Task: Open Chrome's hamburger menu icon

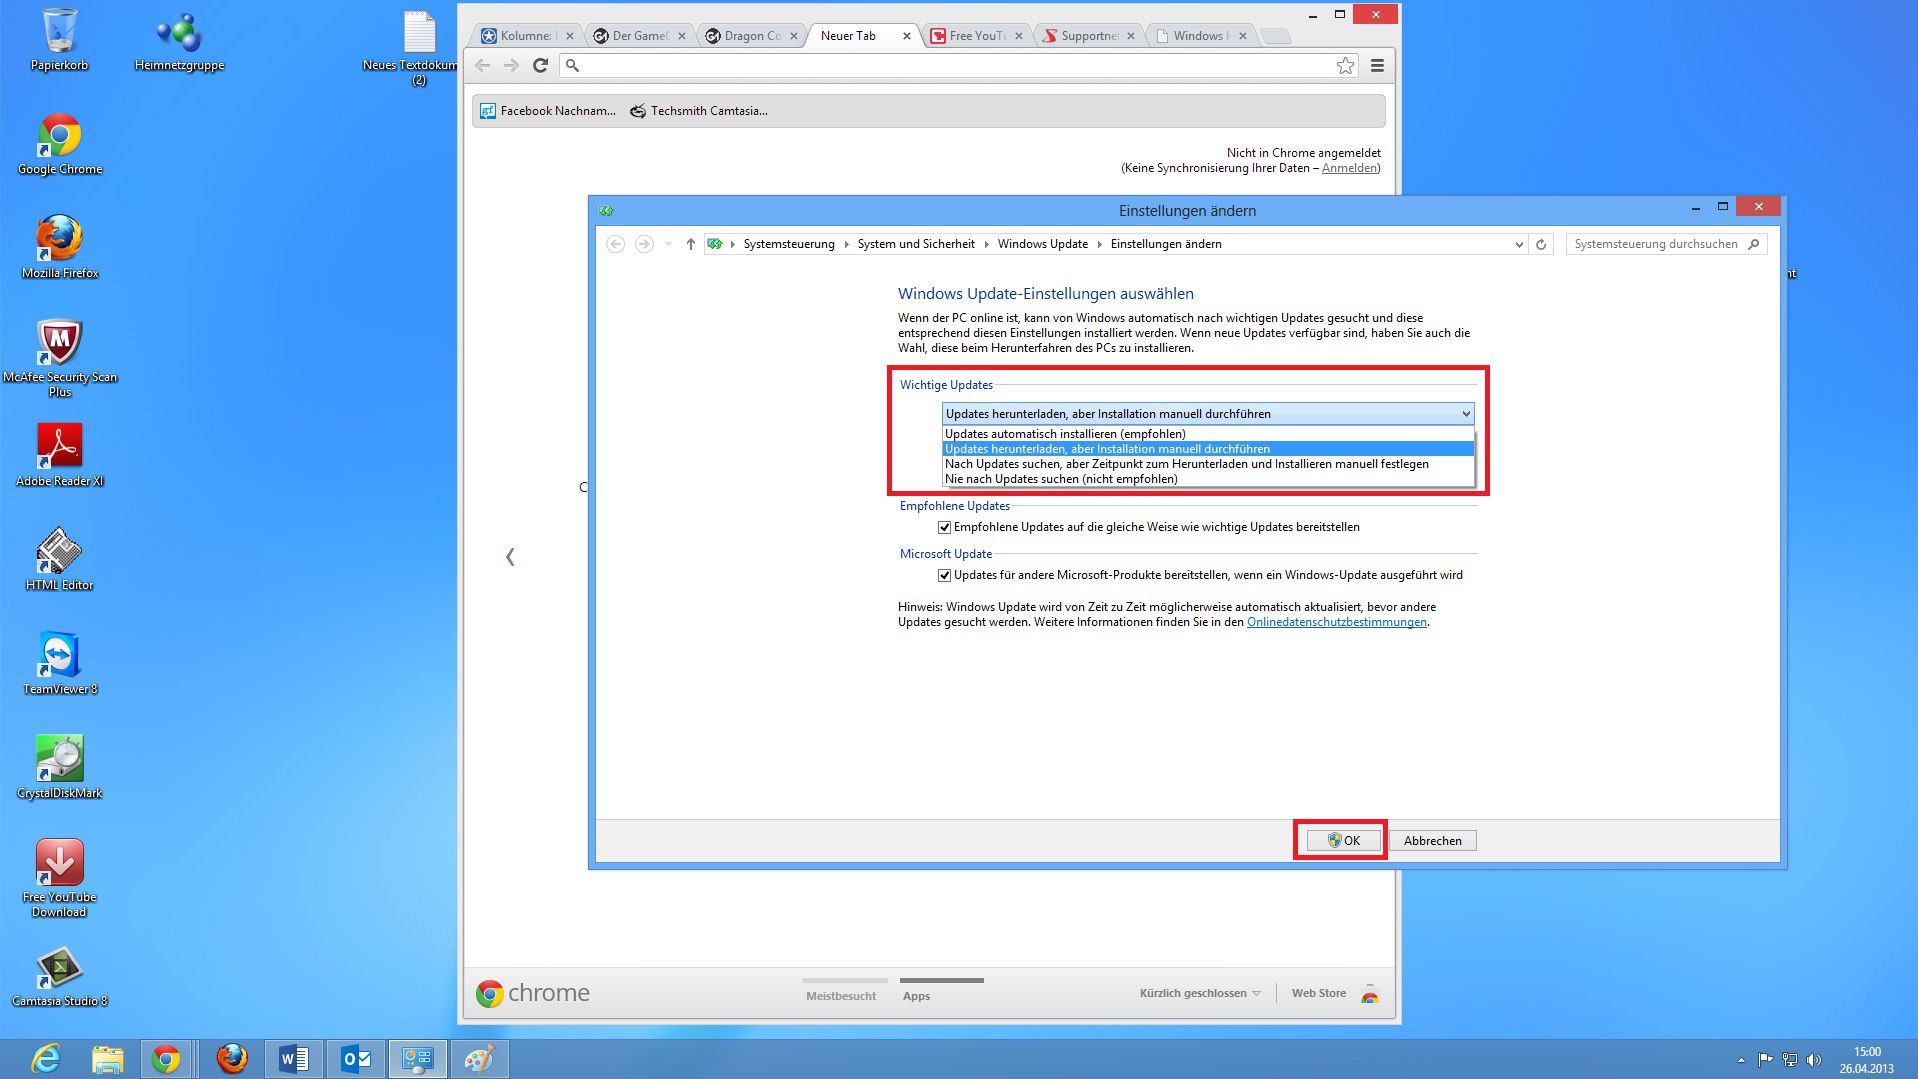Action: coord(1377,66)
